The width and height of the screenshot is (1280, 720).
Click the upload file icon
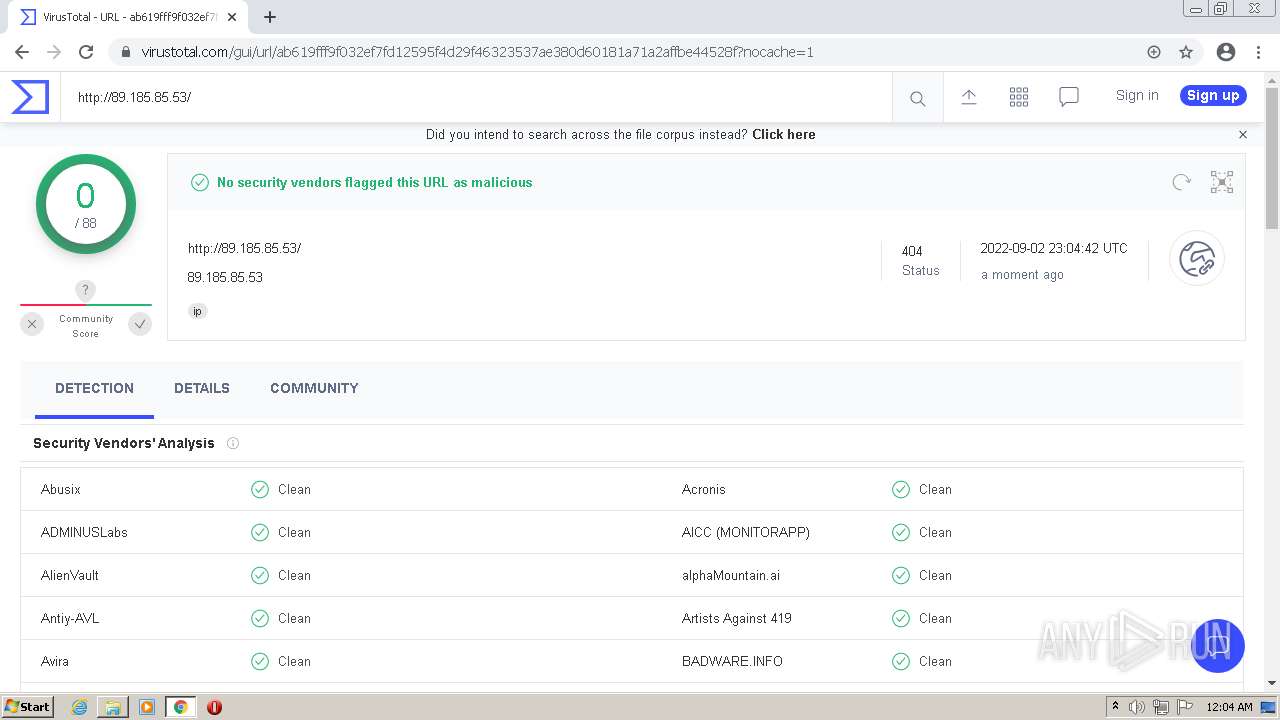[968, 96]
